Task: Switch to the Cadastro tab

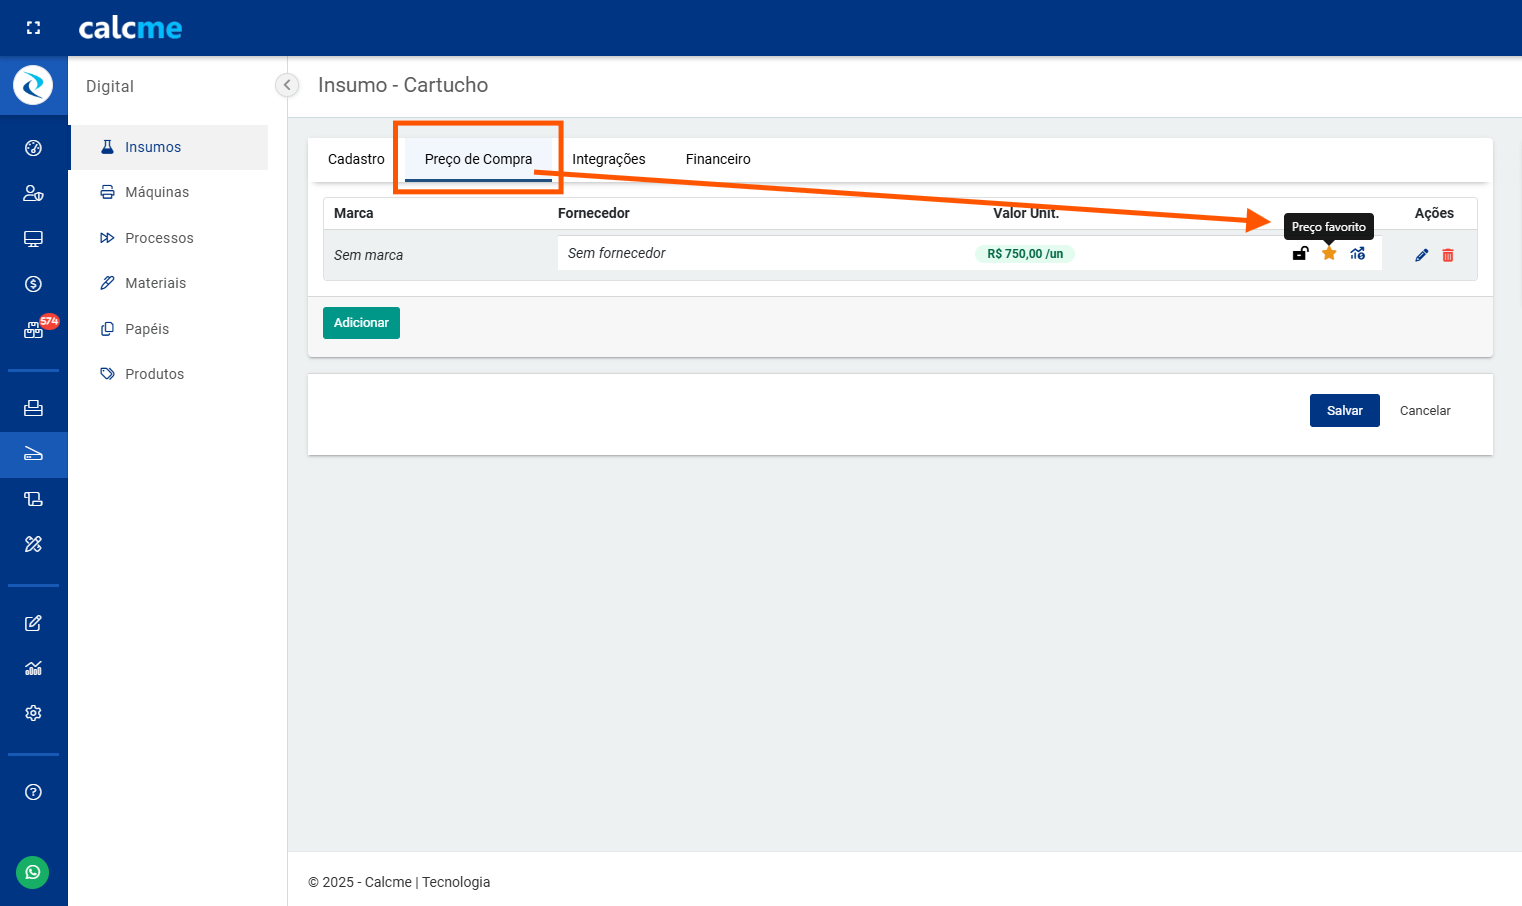Action: (x=356, y=159)
